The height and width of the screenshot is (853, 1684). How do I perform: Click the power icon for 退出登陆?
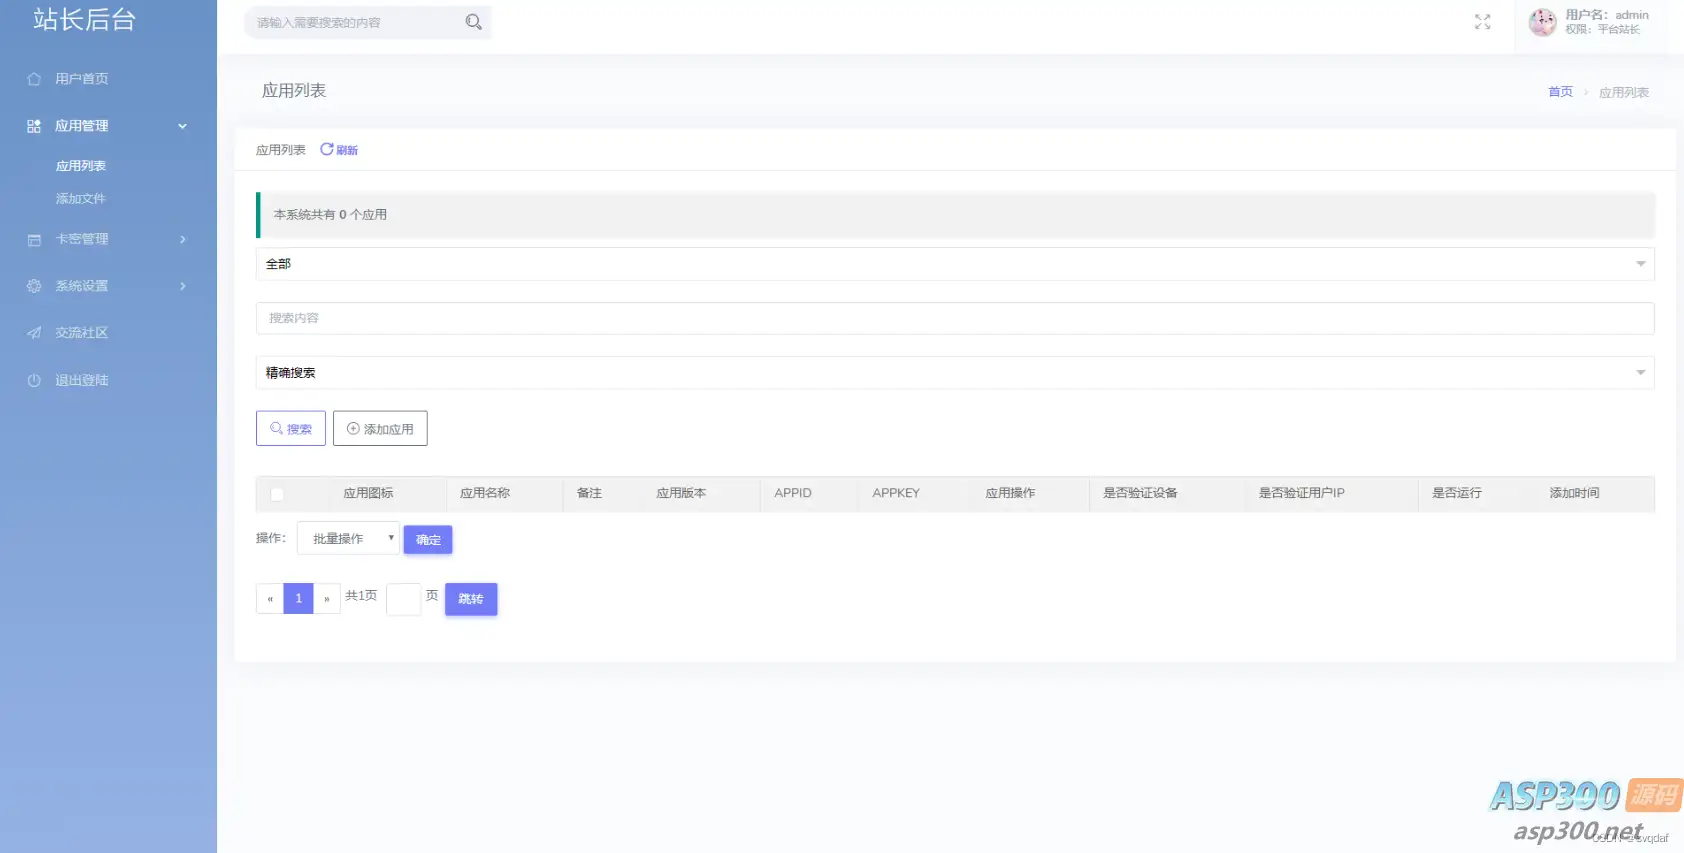pos(34,380)
